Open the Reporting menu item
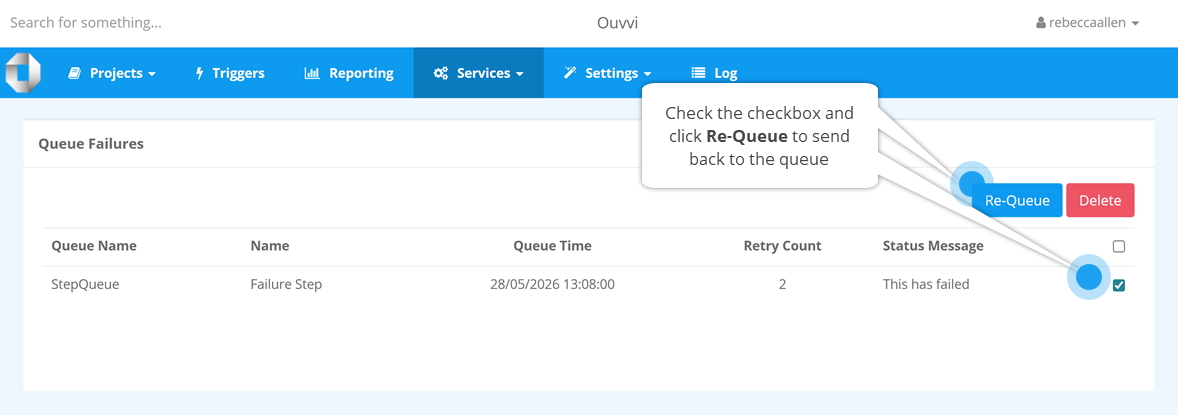Viewport: 1178px width, 415px height. coord(349,73)
